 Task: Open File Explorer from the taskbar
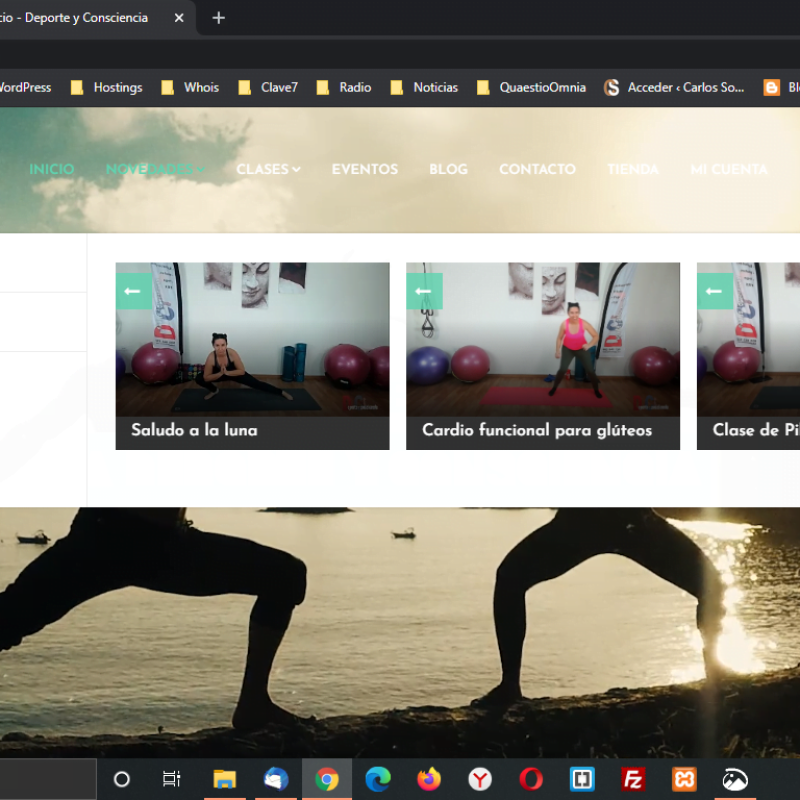(224, 779)
